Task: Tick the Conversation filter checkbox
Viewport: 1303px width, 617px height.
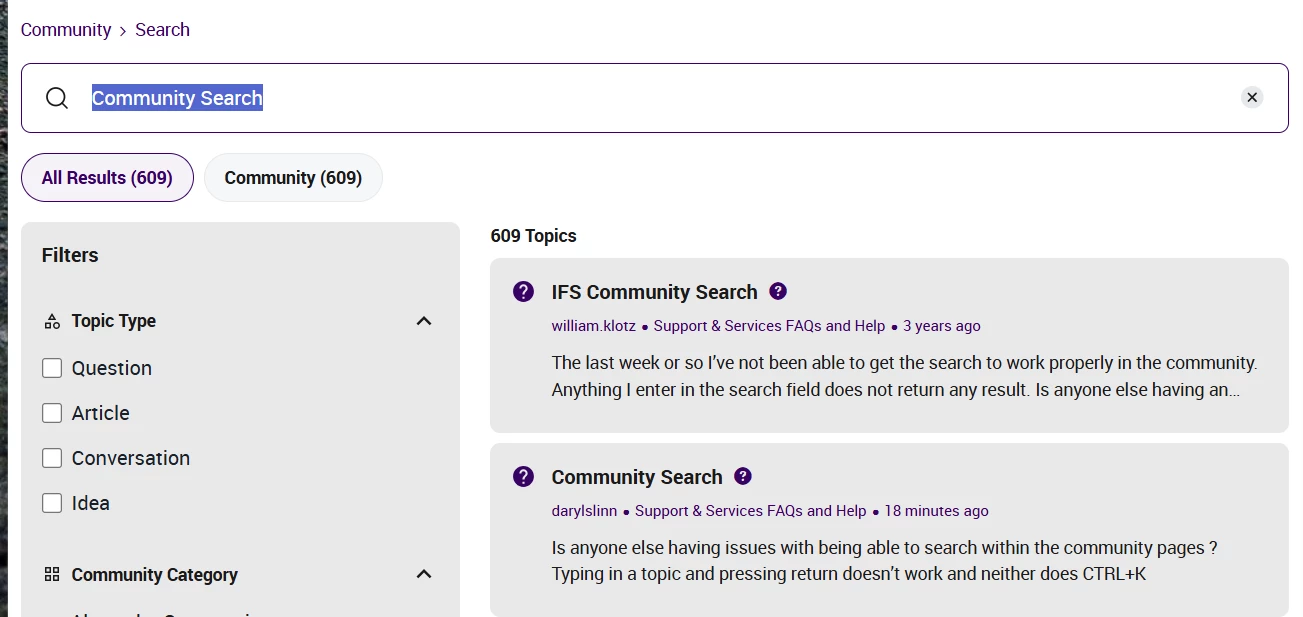Action: 52,458
